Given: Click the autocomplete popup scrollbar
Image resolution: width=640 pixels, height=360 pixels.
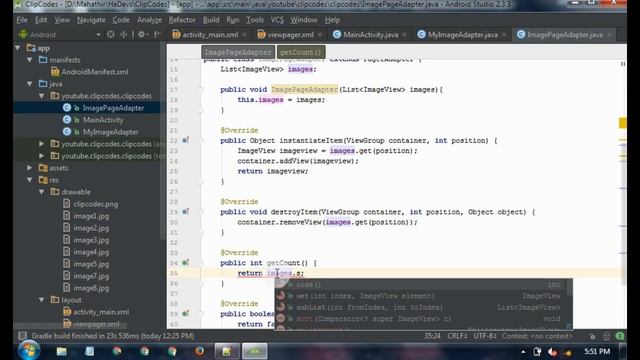Looking at the screenshot, I should point(569,287).
